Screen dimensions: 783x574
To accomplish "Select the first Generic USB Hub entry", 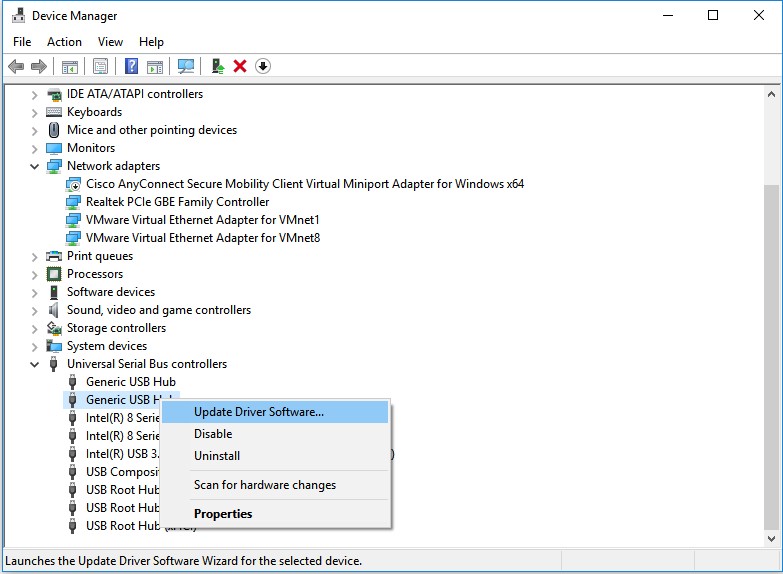I will point(131,382).
